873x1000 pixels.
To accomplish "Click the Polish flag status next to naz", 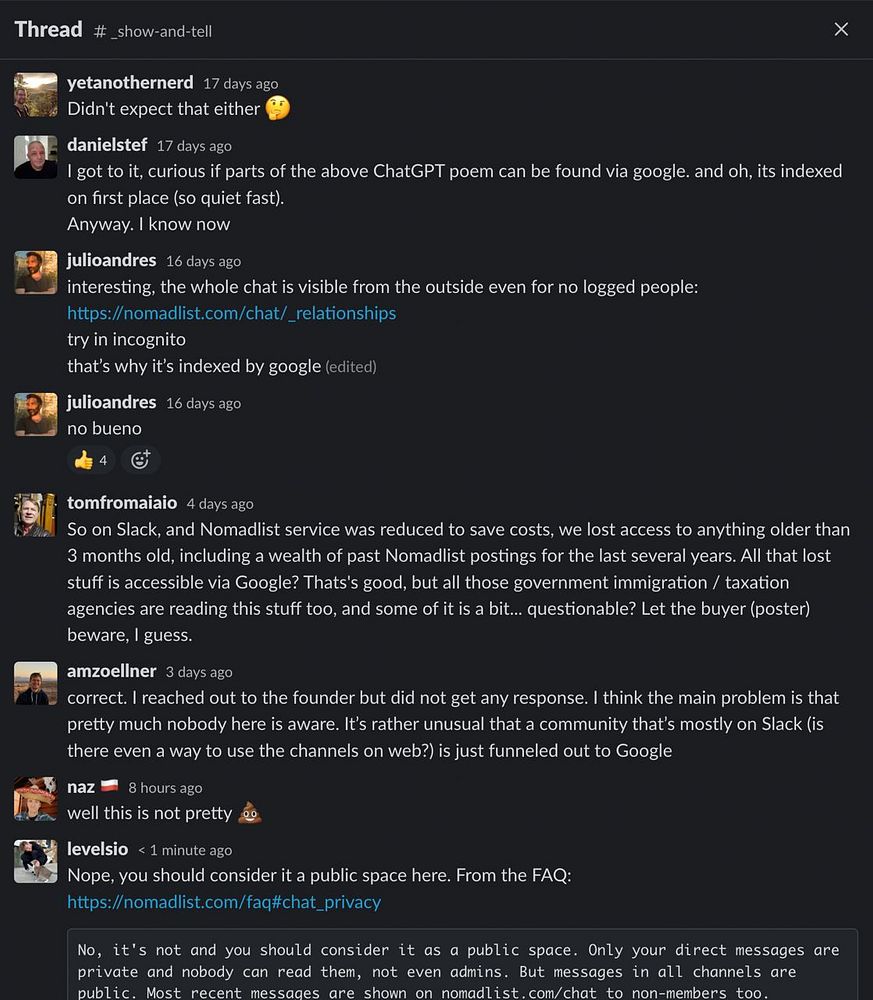I will 110,786.
